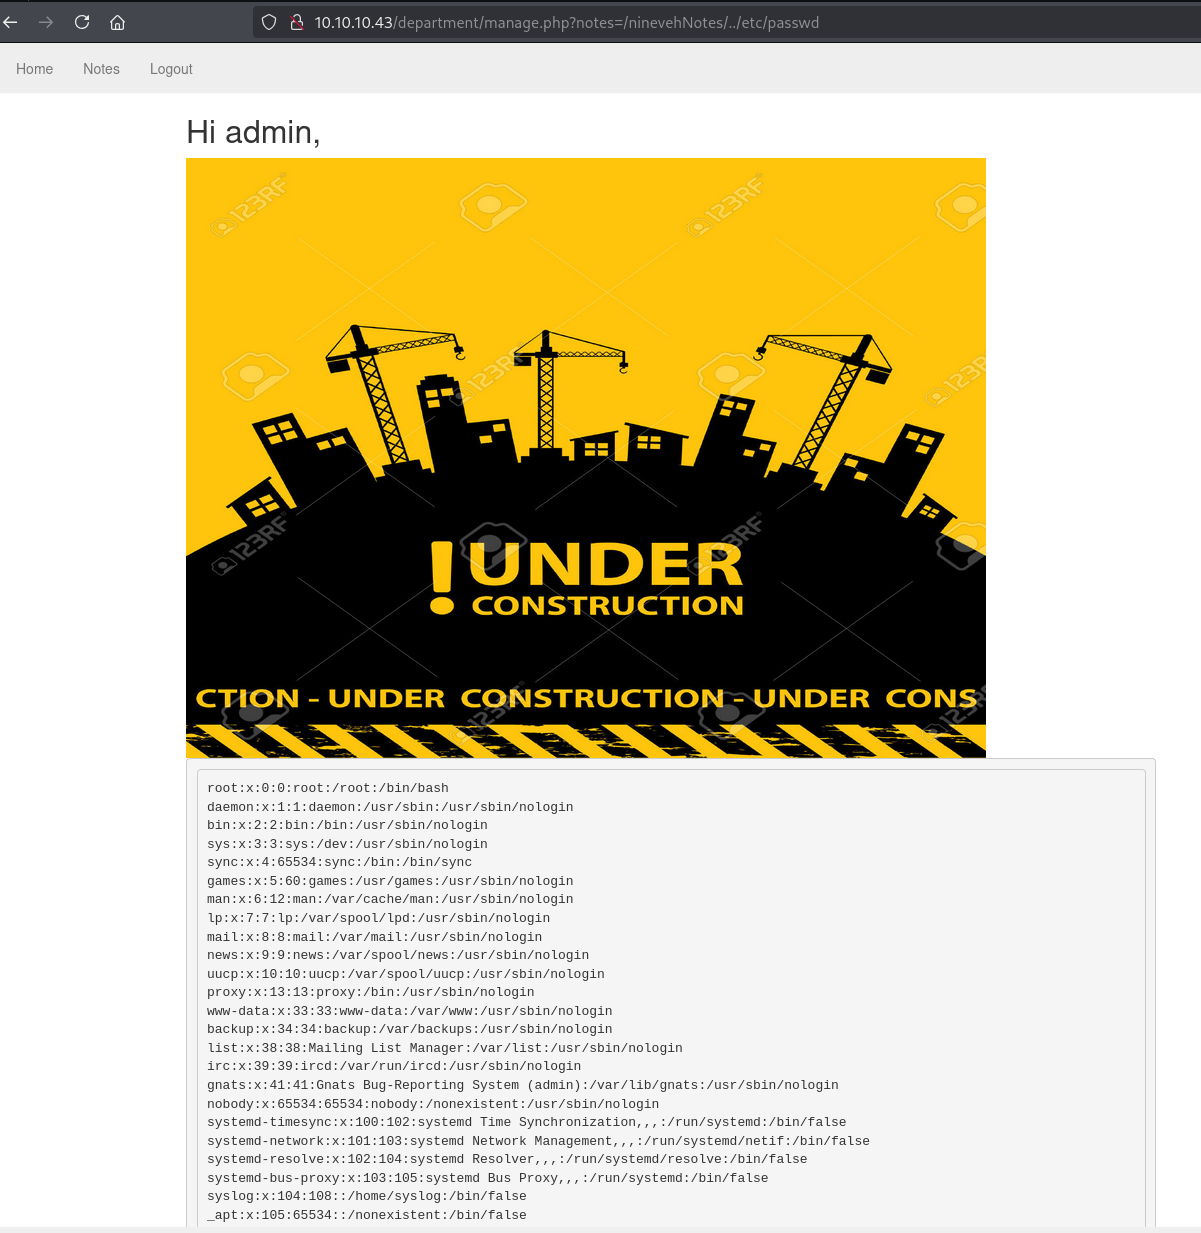Image resolution: width=1201 pixels, height=1233 pixels.
Task: Click the Gnats Bug-Reporting System line
Action: click(523, 1085)
